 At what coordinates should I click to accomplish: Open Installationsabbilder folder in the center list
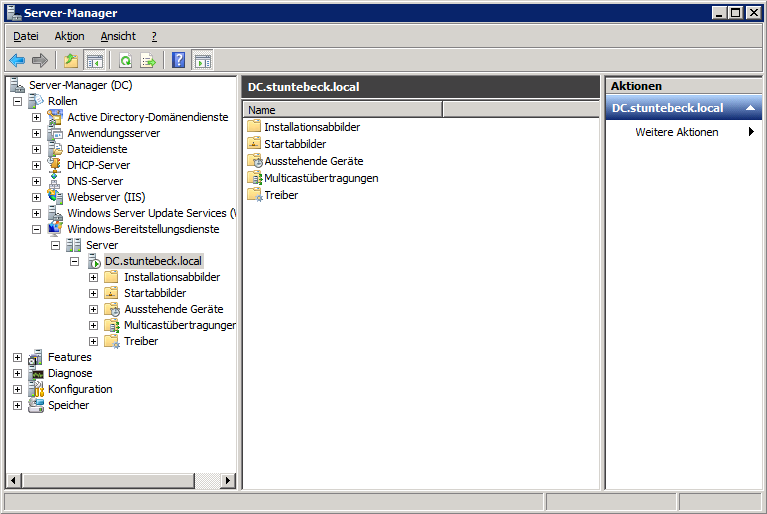pyautogui.click(x=311, y=127)
